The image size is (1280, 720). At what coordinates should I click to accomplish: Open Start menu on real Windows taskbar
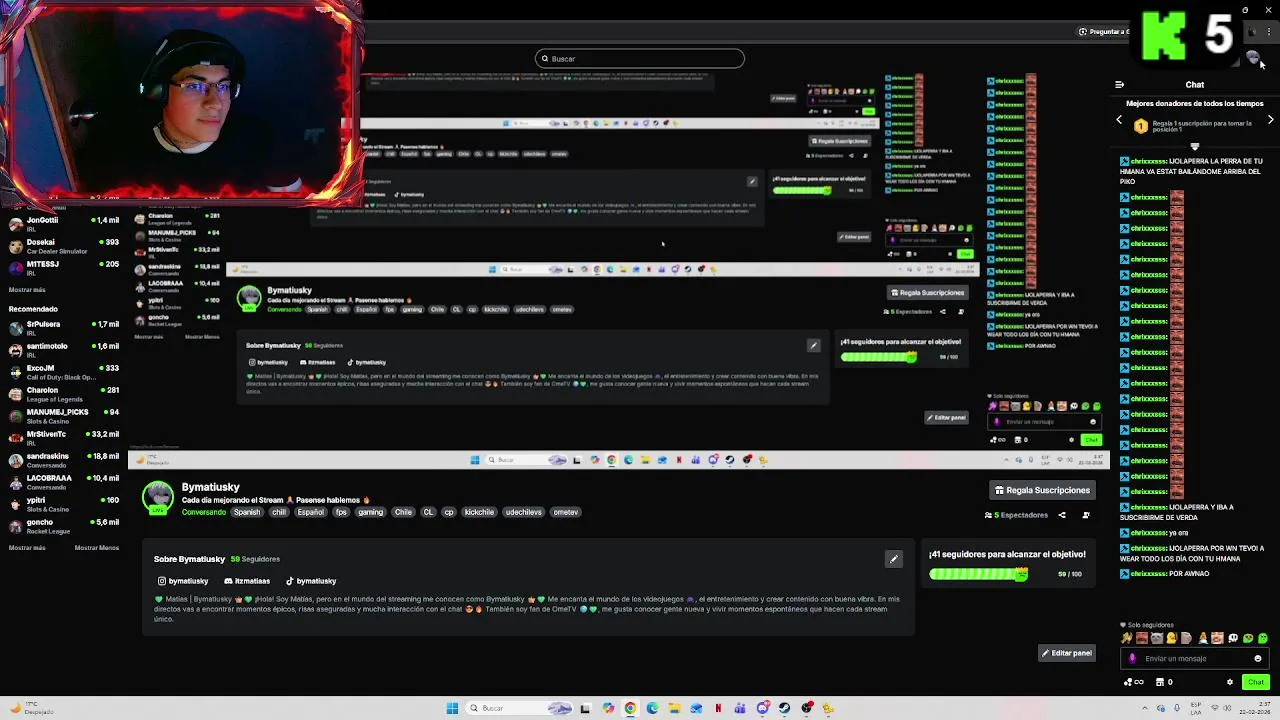(x=452, y=708)
